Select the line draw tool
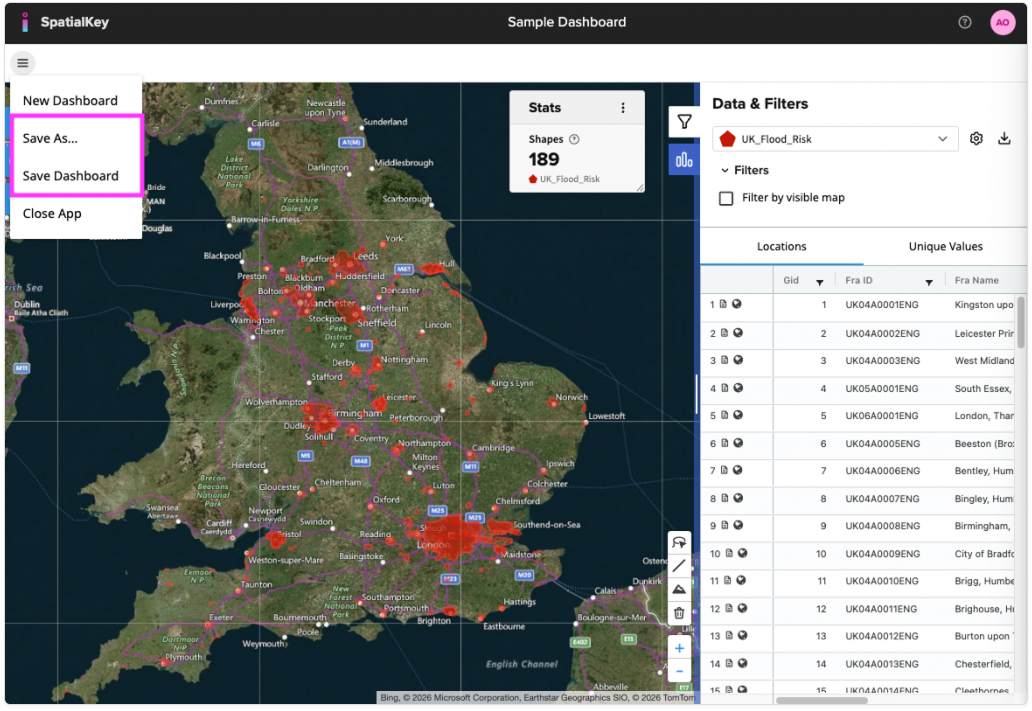The height and width of the screenshot is (711, 1032). [679, 565]
